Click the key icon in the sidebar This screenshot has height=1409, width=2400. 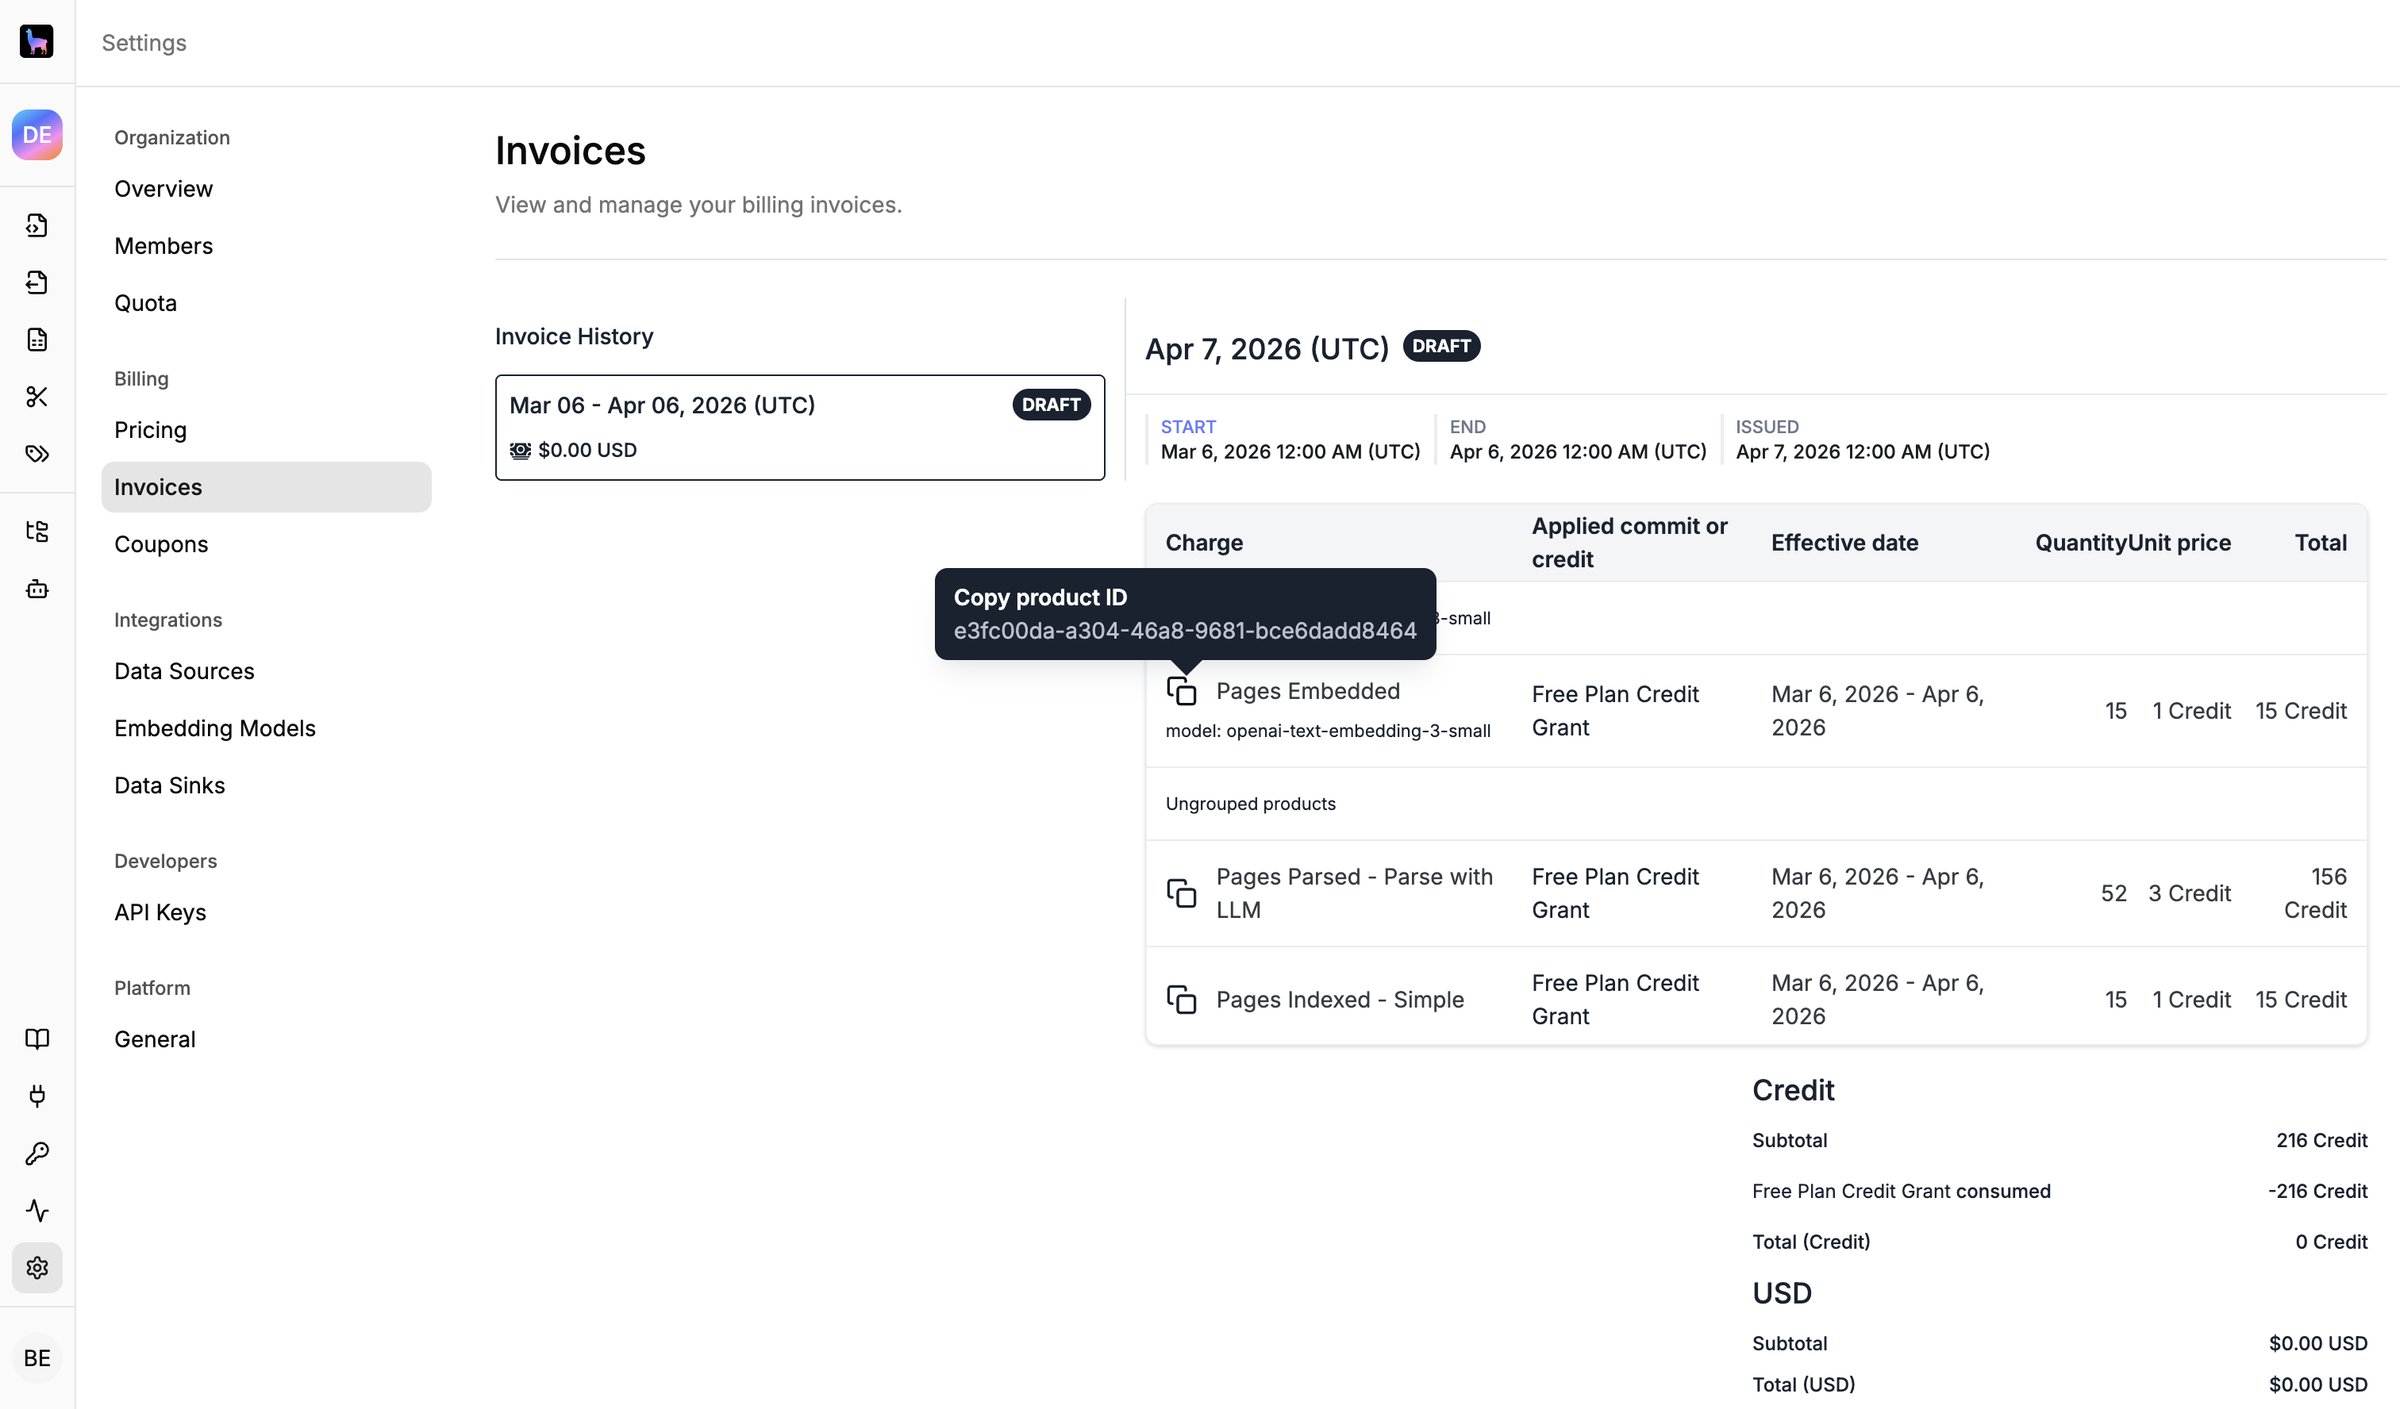(37, 1153)
